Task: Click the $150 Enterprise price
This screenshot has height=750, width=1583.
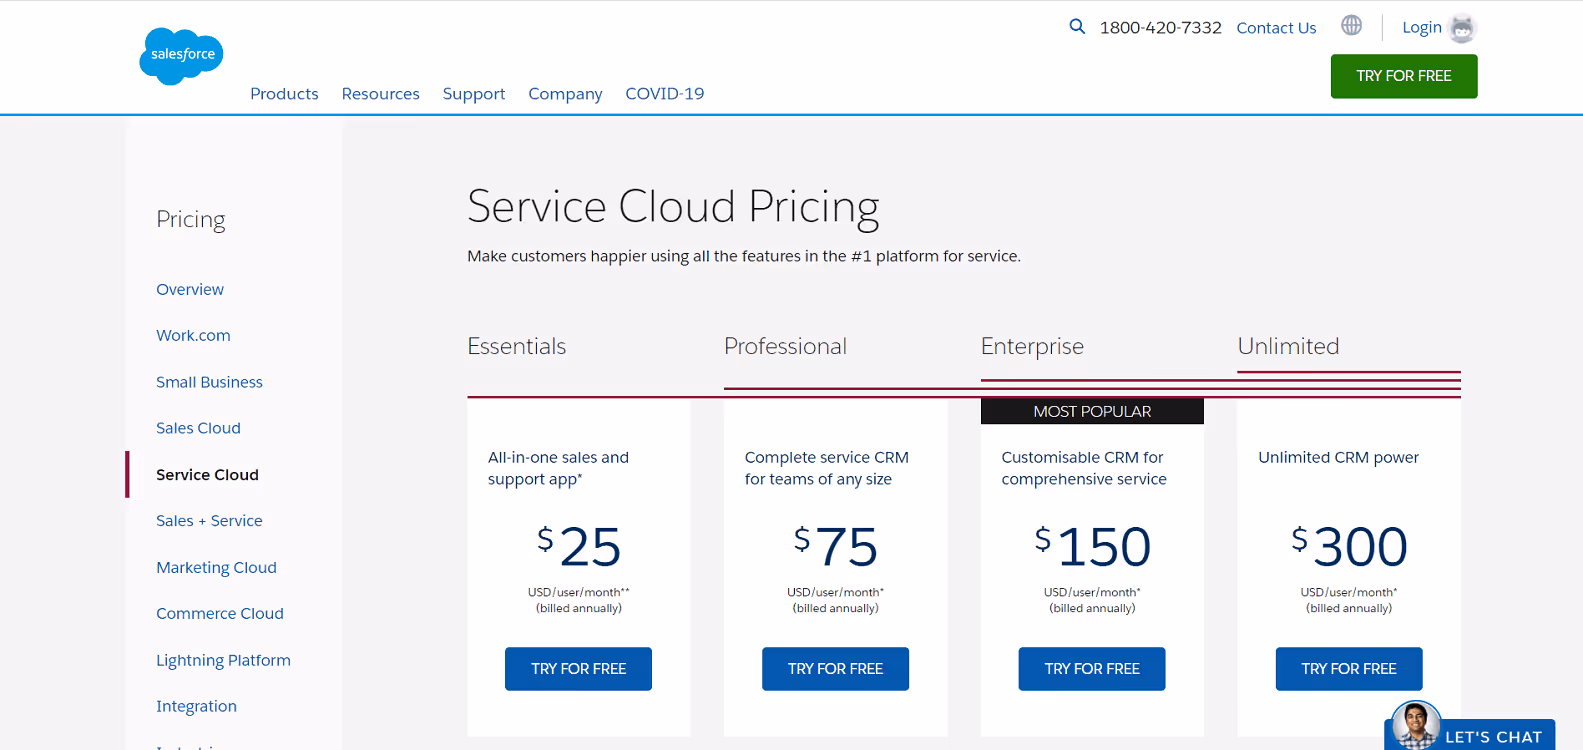Action: pos(1092,547)
